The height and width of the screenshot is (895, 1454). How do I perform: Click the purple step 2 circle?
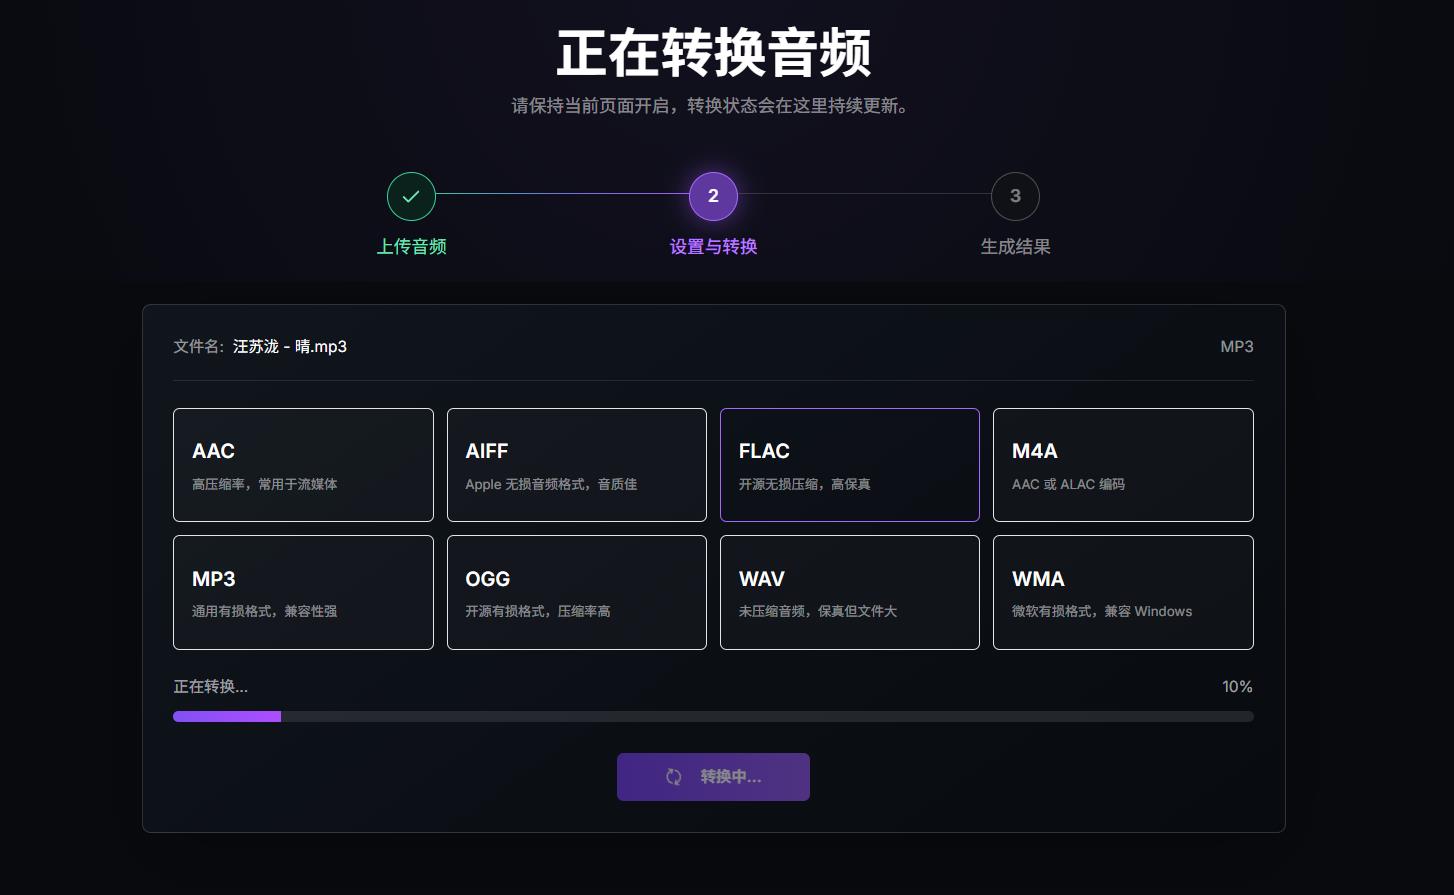[x=713, y=197]
